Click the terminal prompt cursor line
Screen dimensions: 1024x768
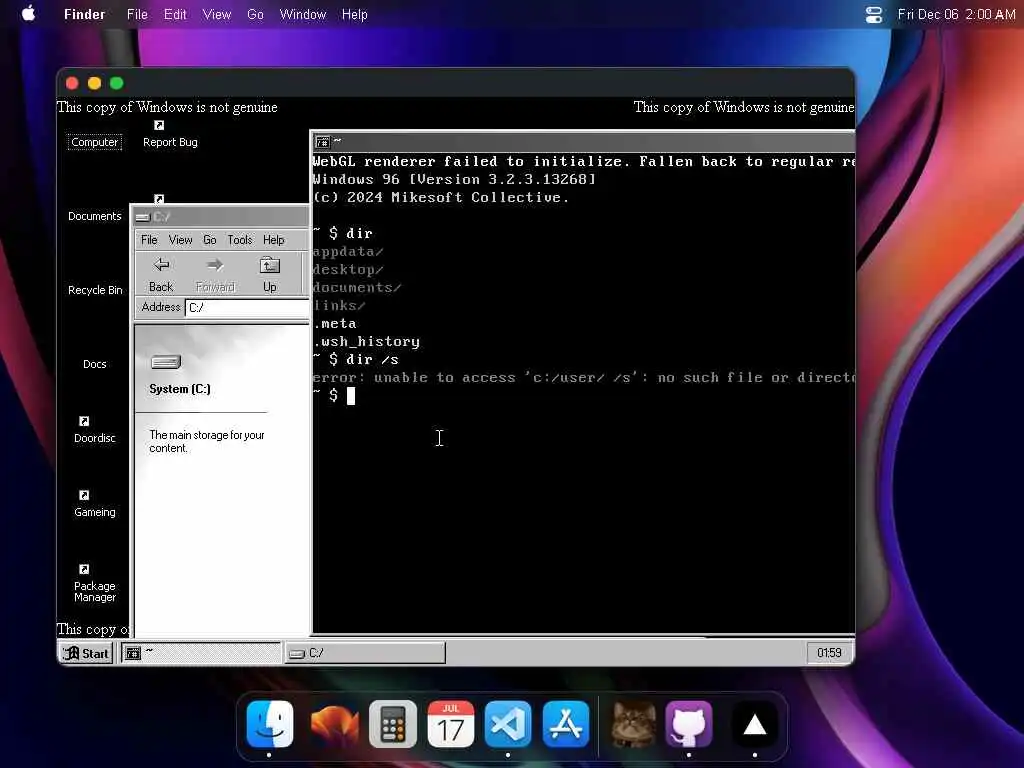334,395
